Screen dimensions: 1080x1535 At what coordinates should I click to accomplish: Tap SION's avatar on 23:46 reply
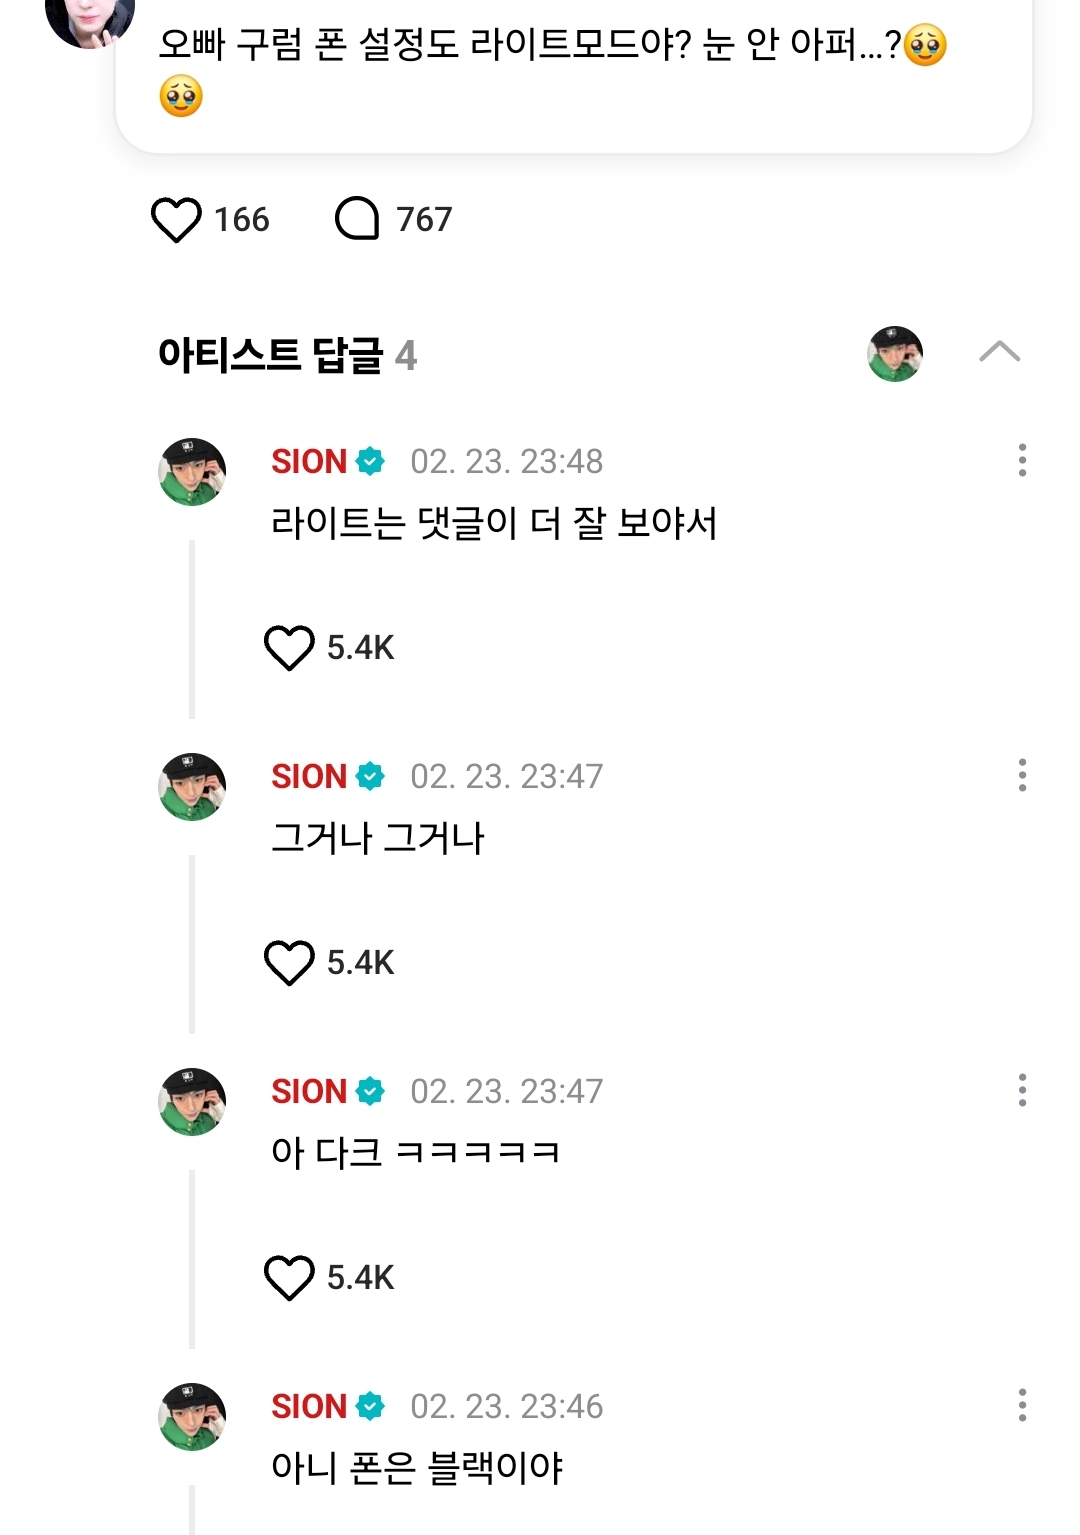[192, 1417]
